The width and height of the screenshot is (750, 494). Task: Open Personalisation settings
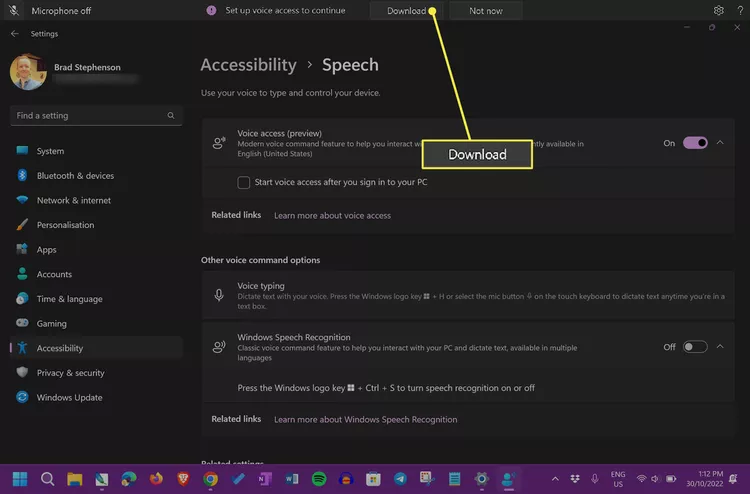click(x=96, y=225)
